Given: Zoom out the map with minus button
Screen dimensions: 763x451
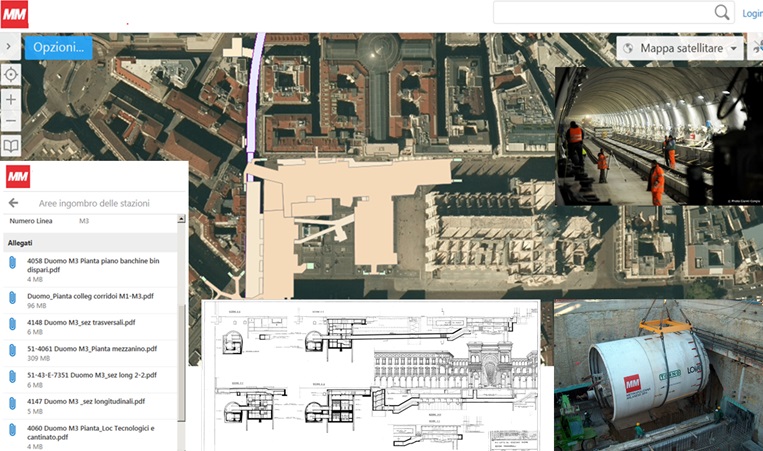Looking at the screenshot, I should click(11, 121).
